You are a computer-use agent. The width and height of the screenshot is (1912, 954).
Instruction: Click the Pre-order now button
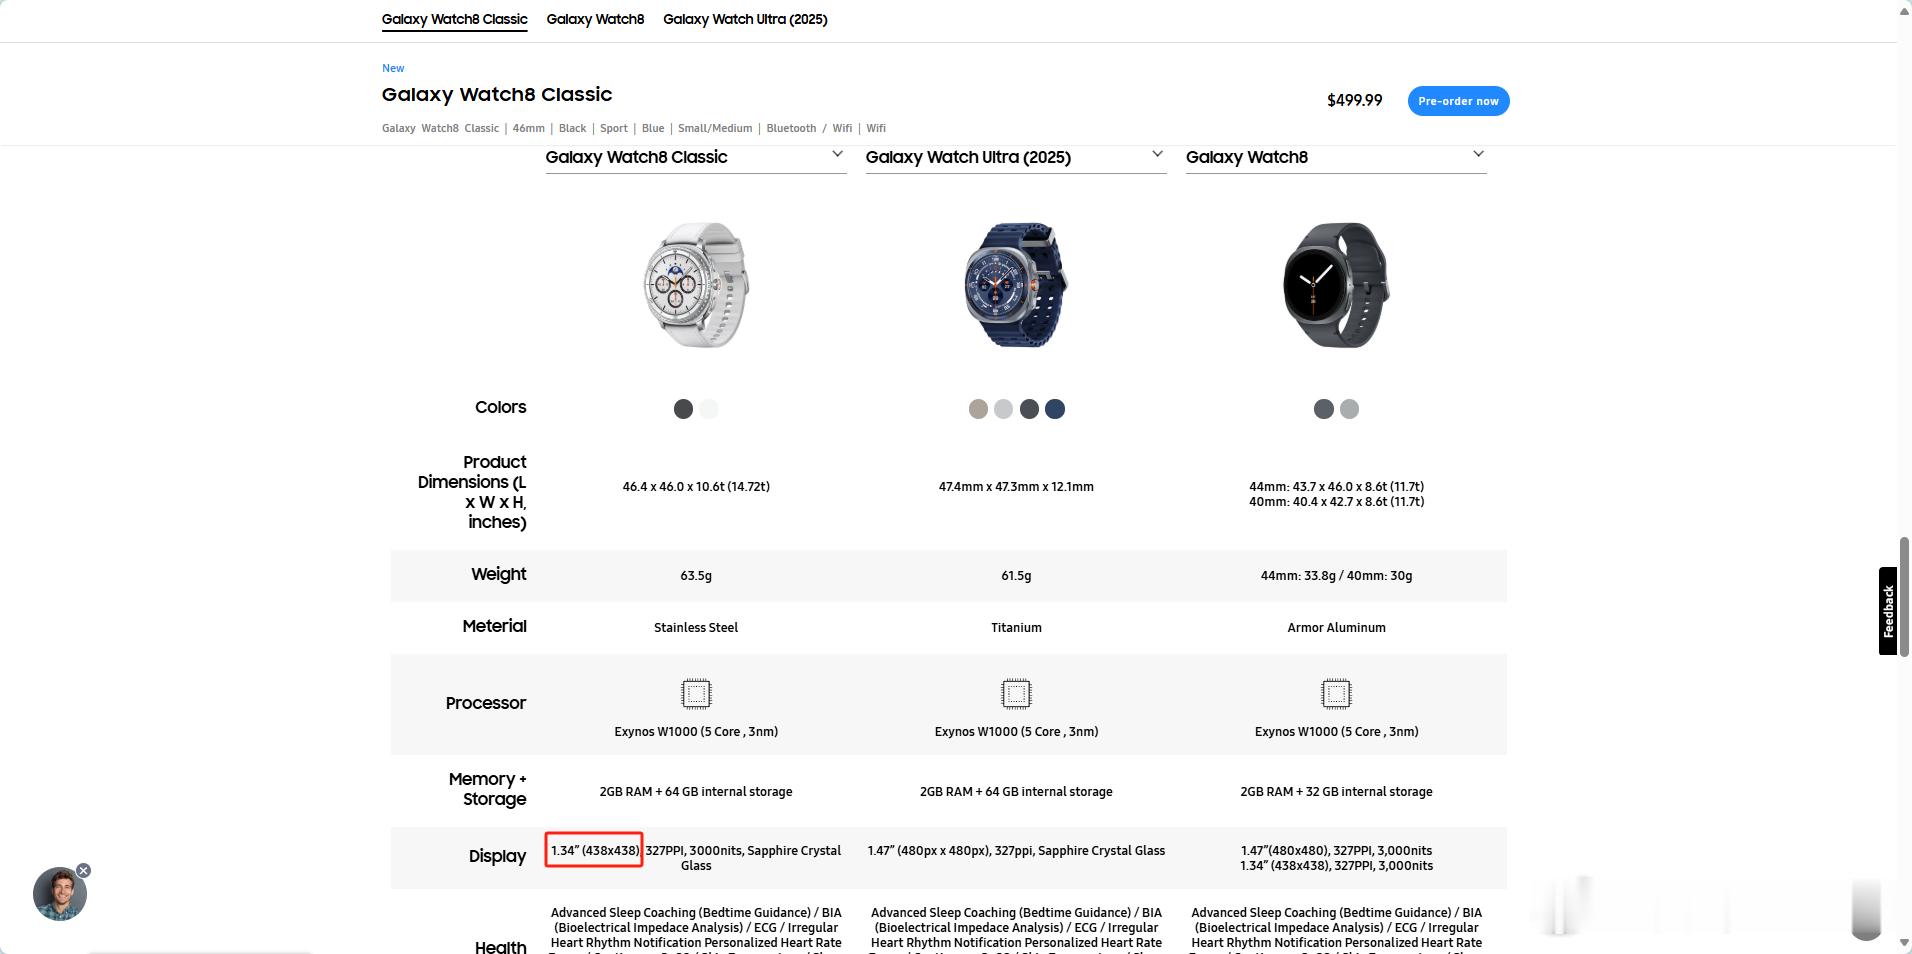point(1458,101)
